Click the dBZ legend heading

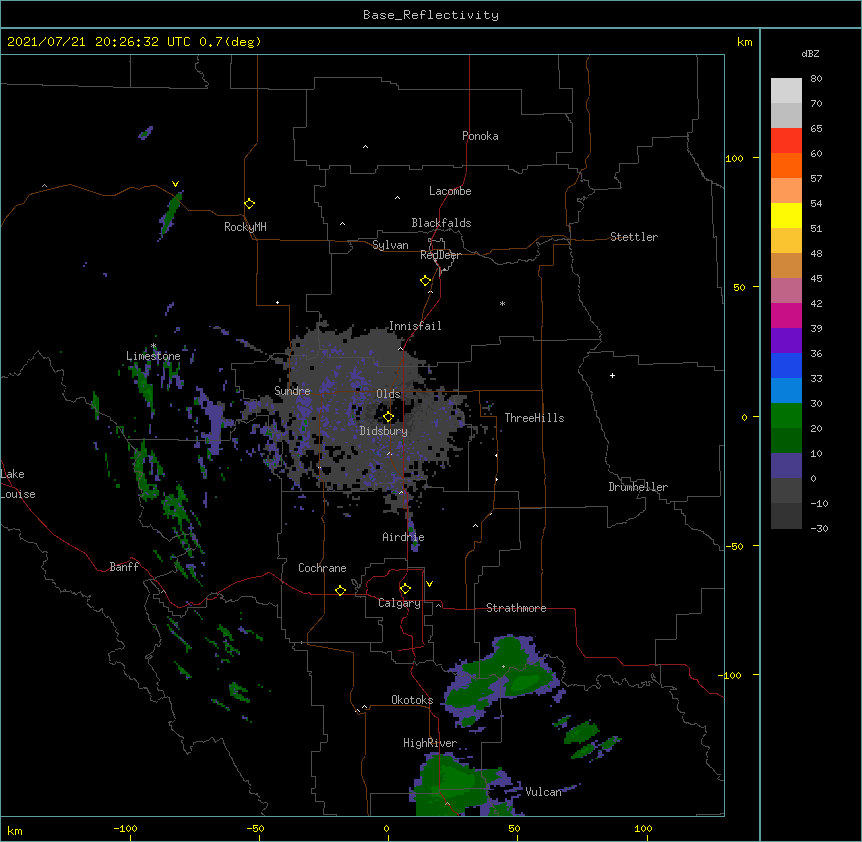tap(810, 53)
